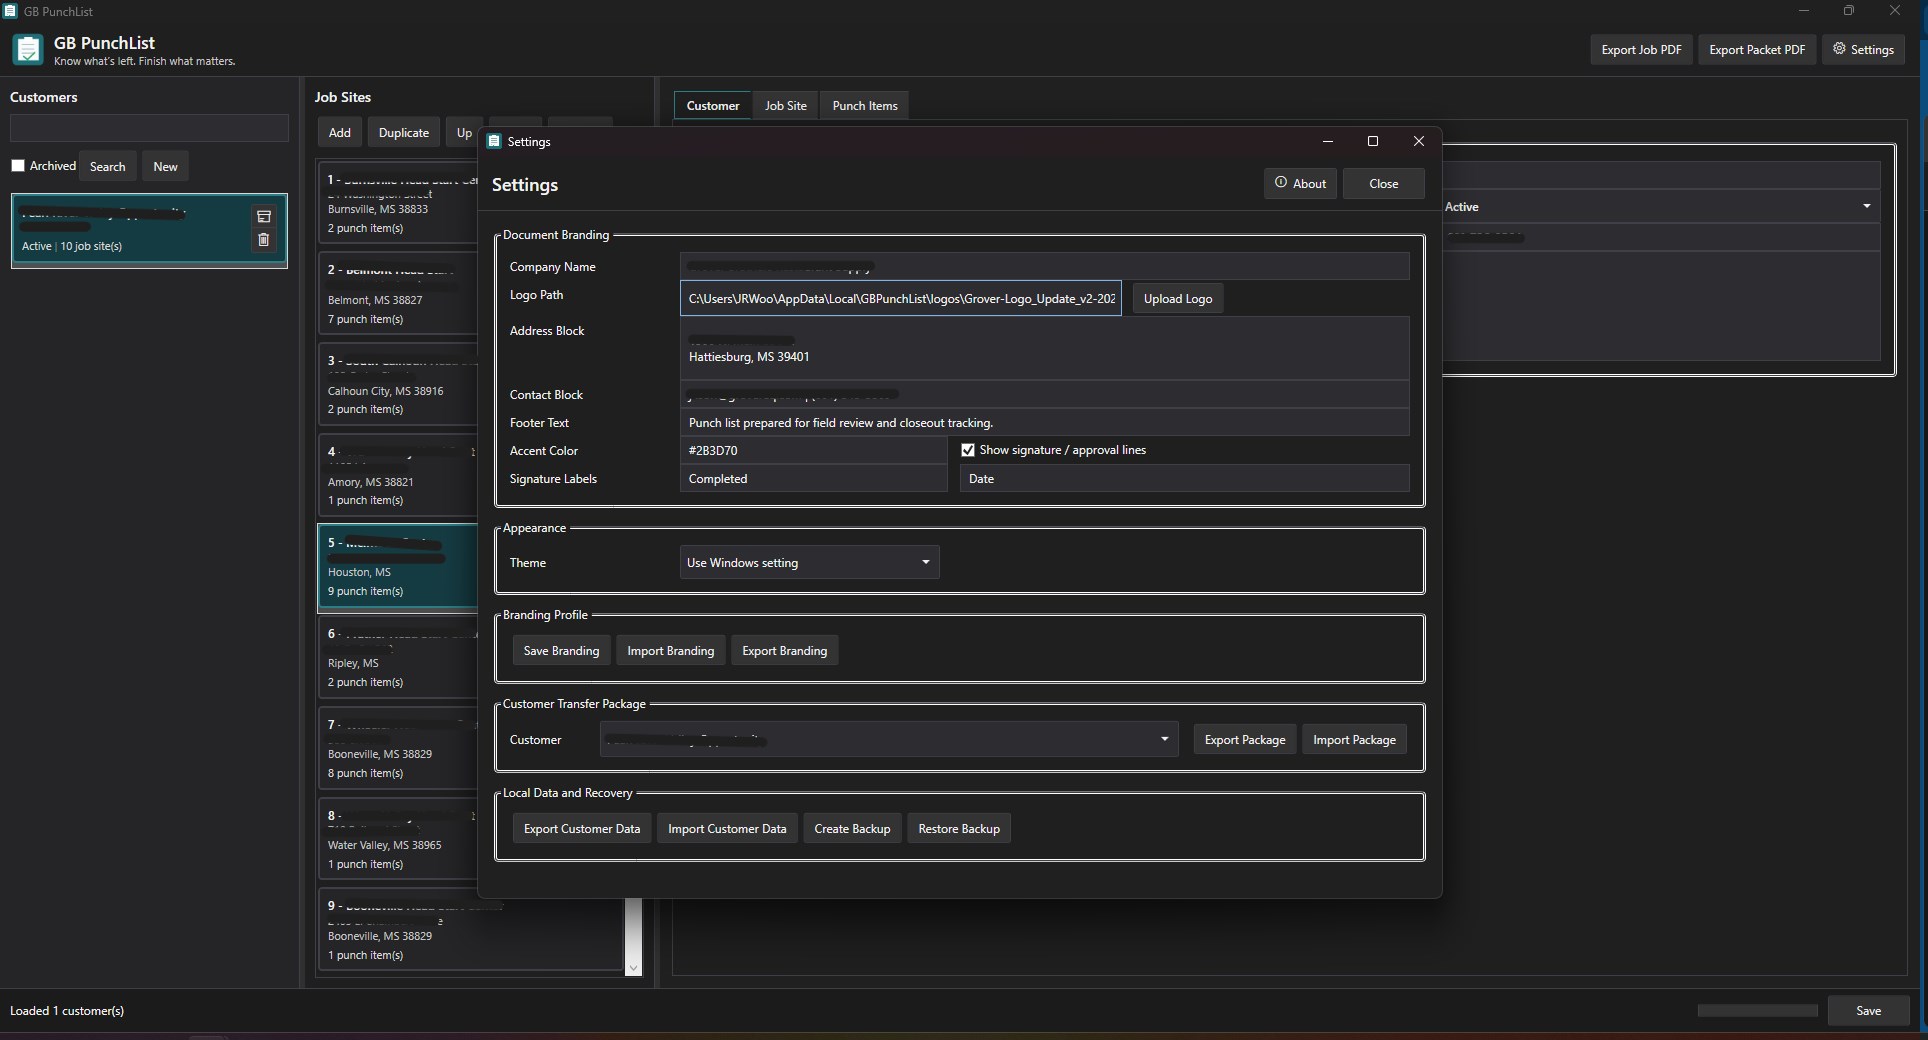Click Add job site button
This screenshot has width=1928, height=1040.
point(340,133)
